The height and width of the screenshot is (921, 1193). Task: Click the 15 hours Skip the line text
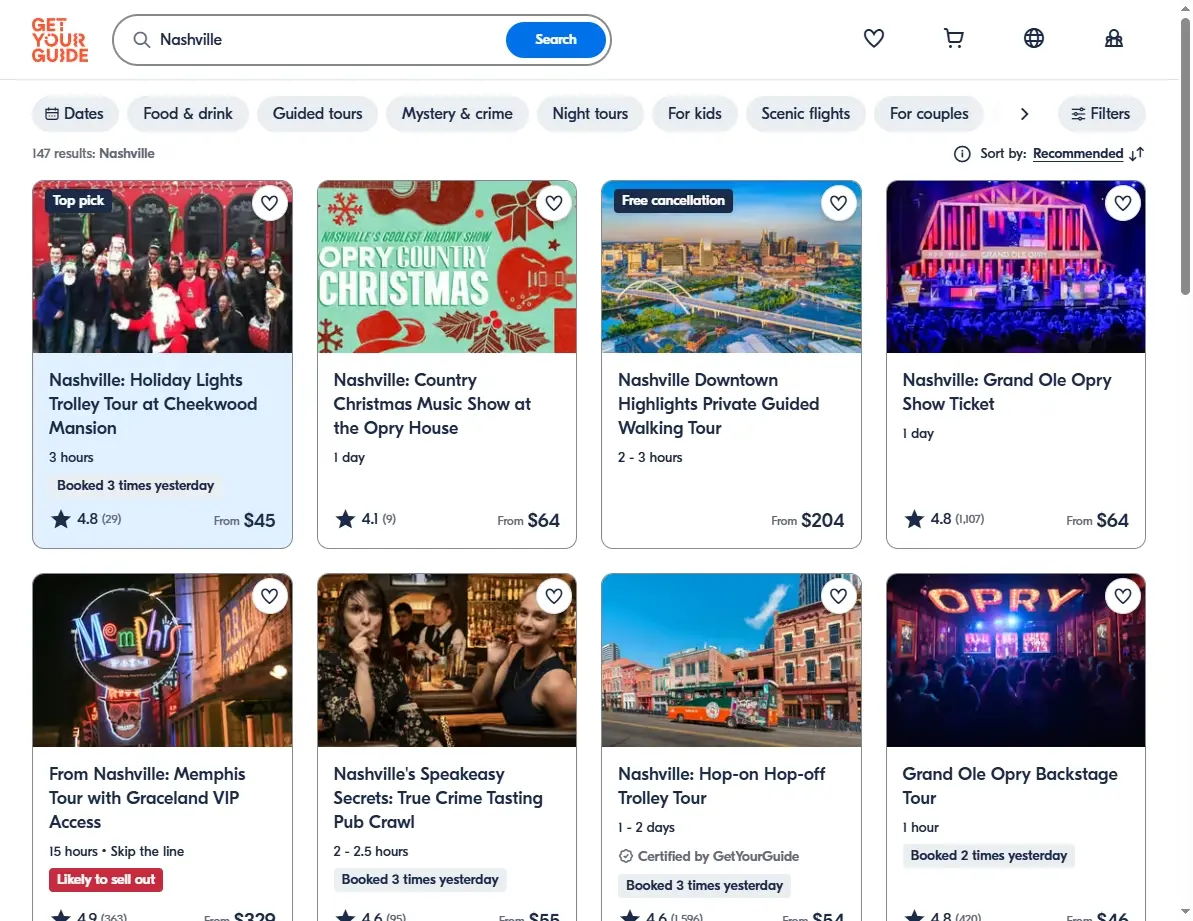(x=116, y=852)
